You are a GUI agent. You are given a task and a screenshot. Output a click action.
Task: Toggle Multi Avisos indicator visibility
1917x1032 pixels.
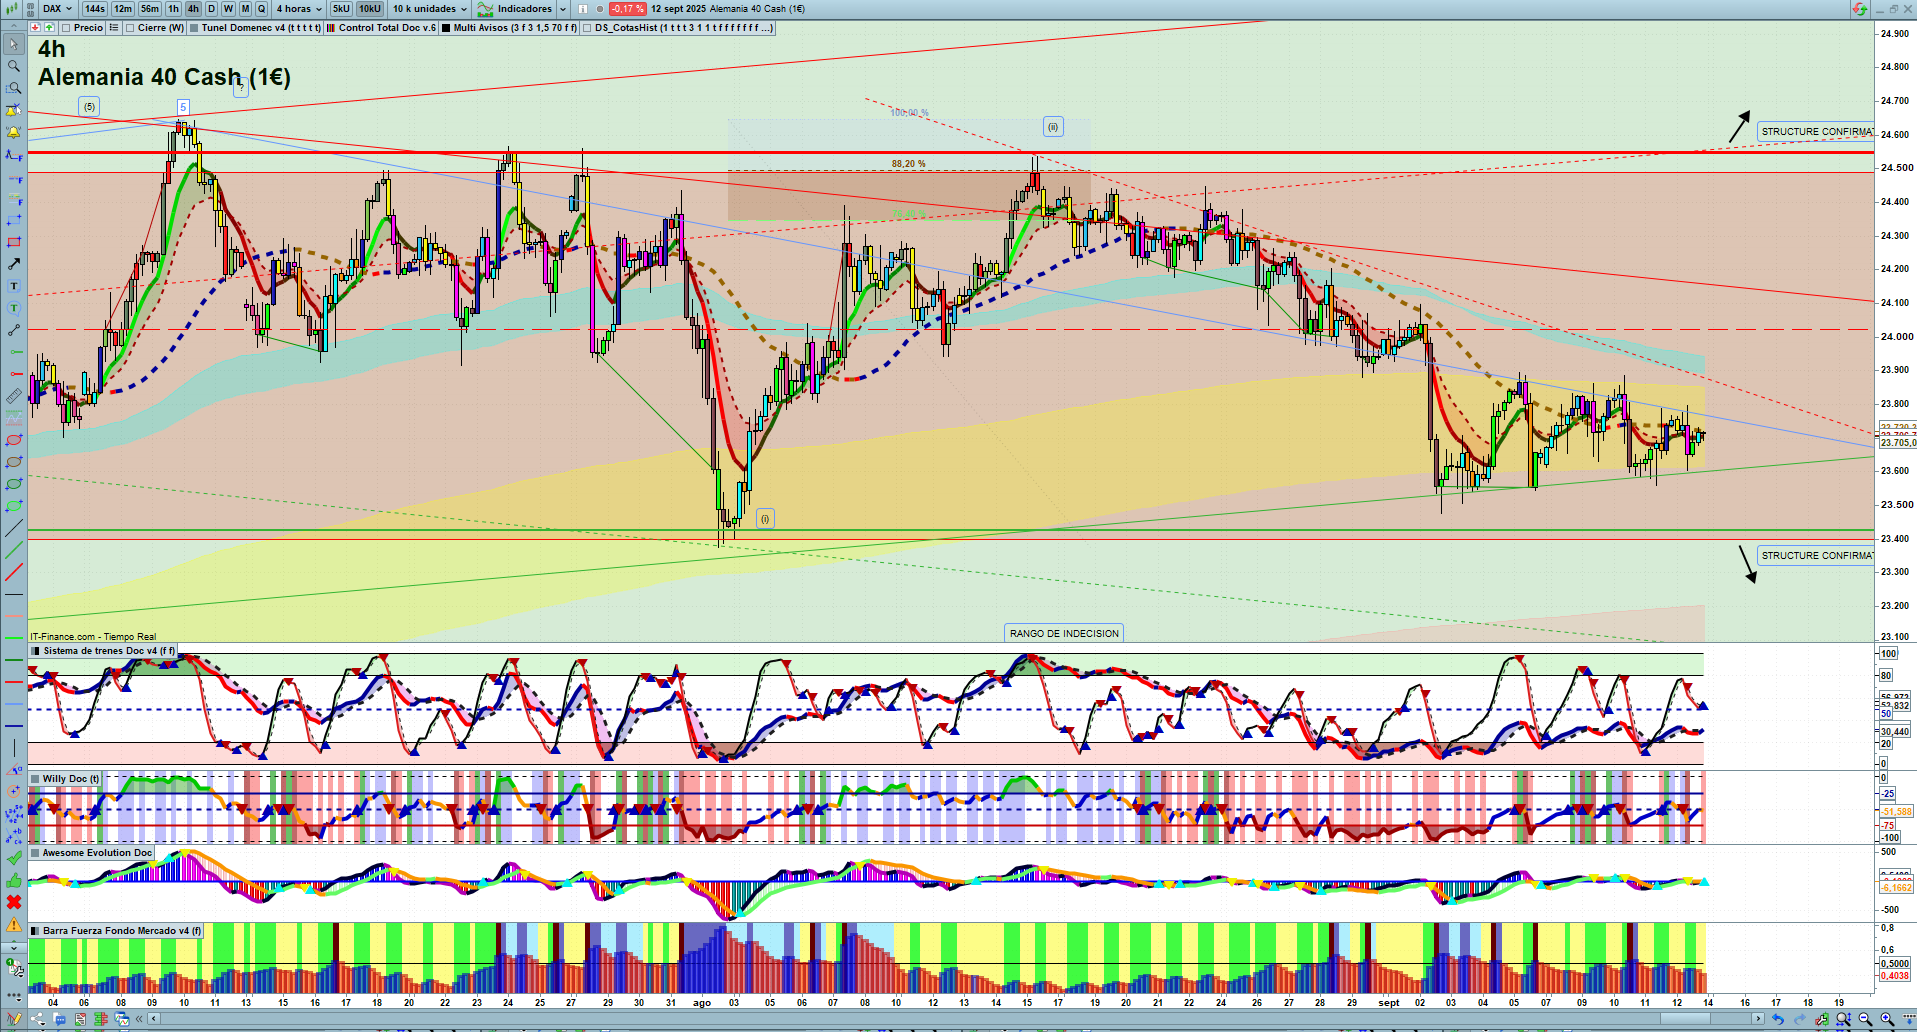446,28
